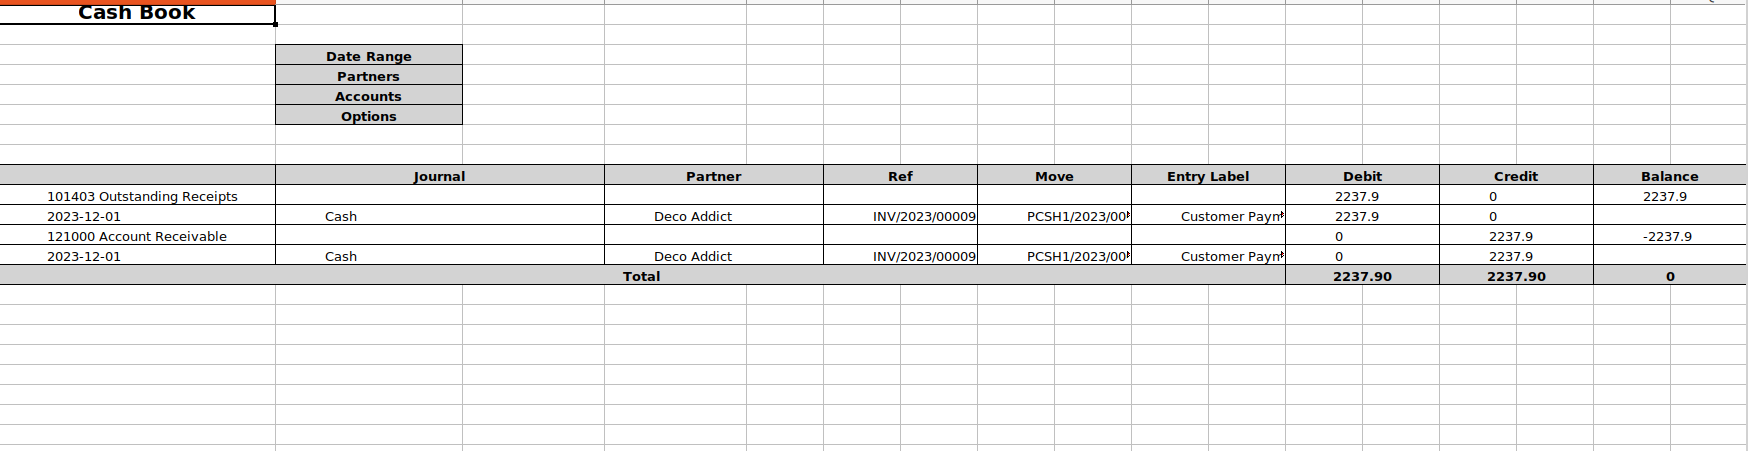Select the total balance 0 cell
The height and width of the screenshot is (451, 1748).
click(x=1669, y=276)
